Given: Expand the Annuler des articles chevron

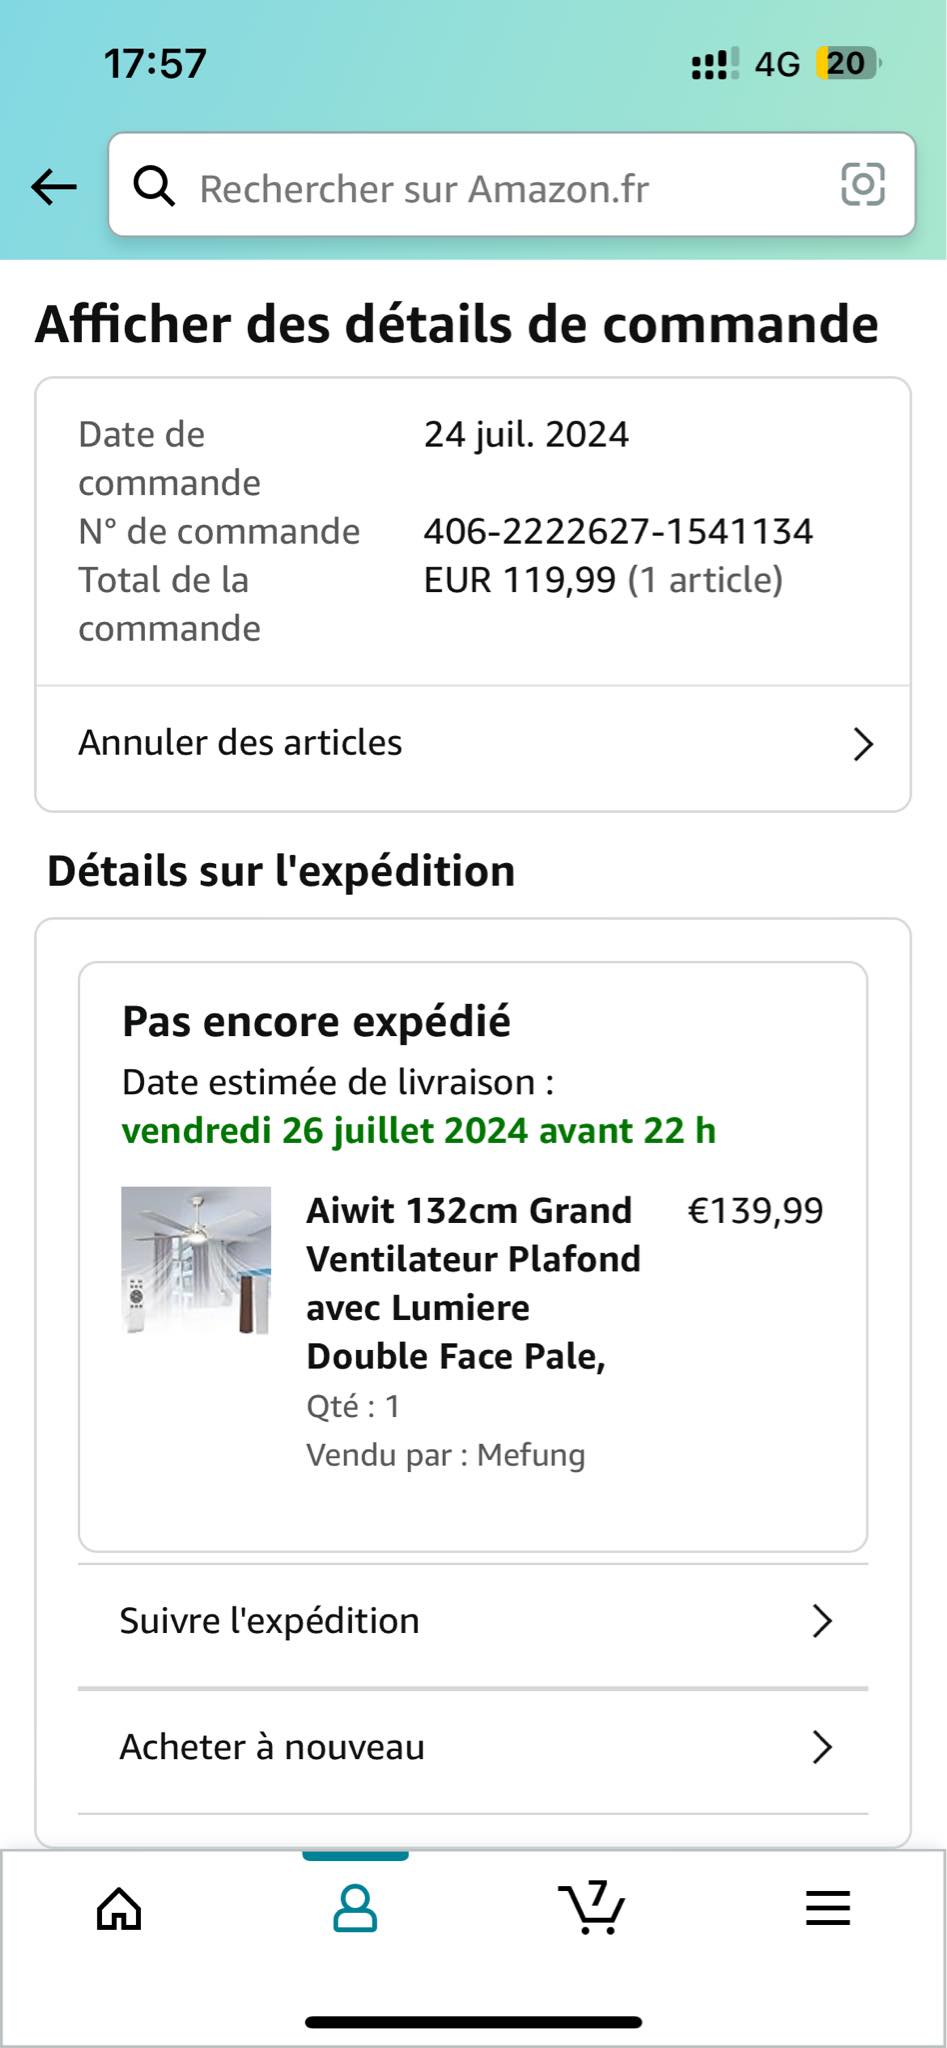Looking at the screenshot, I should 863,744.
